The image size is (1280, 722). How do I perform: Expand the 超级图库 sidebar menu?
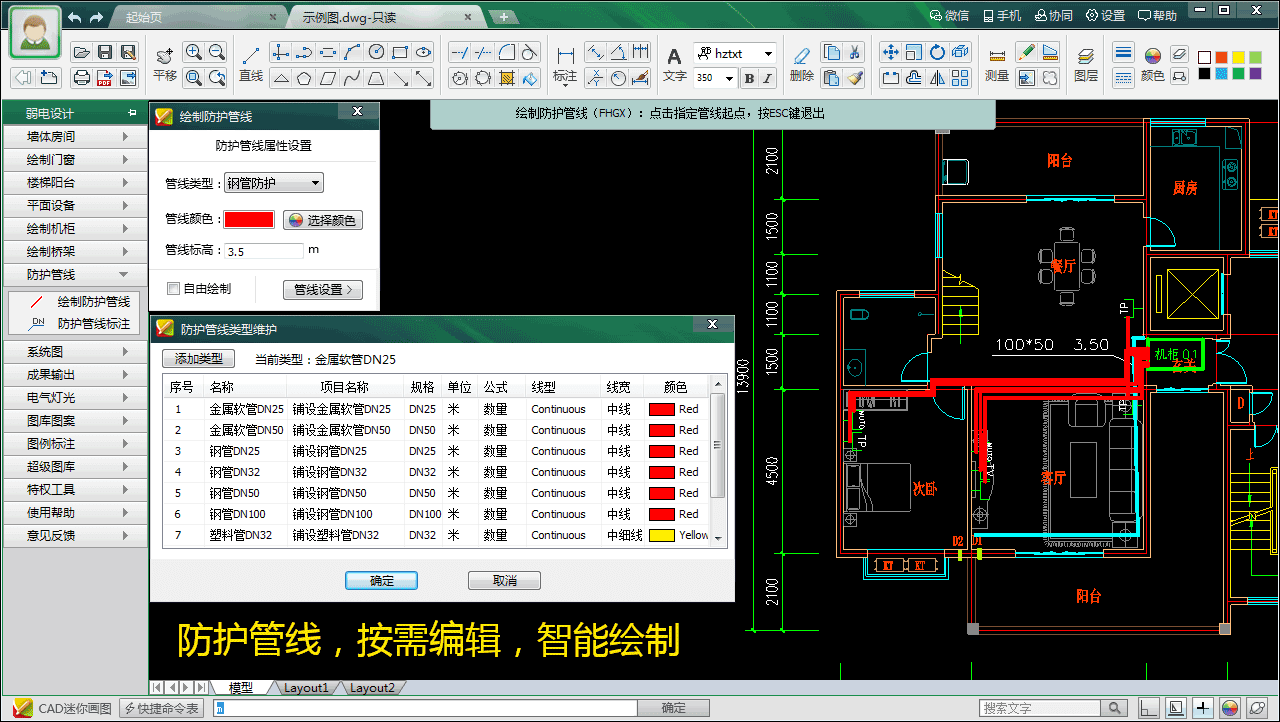(75, 466)
